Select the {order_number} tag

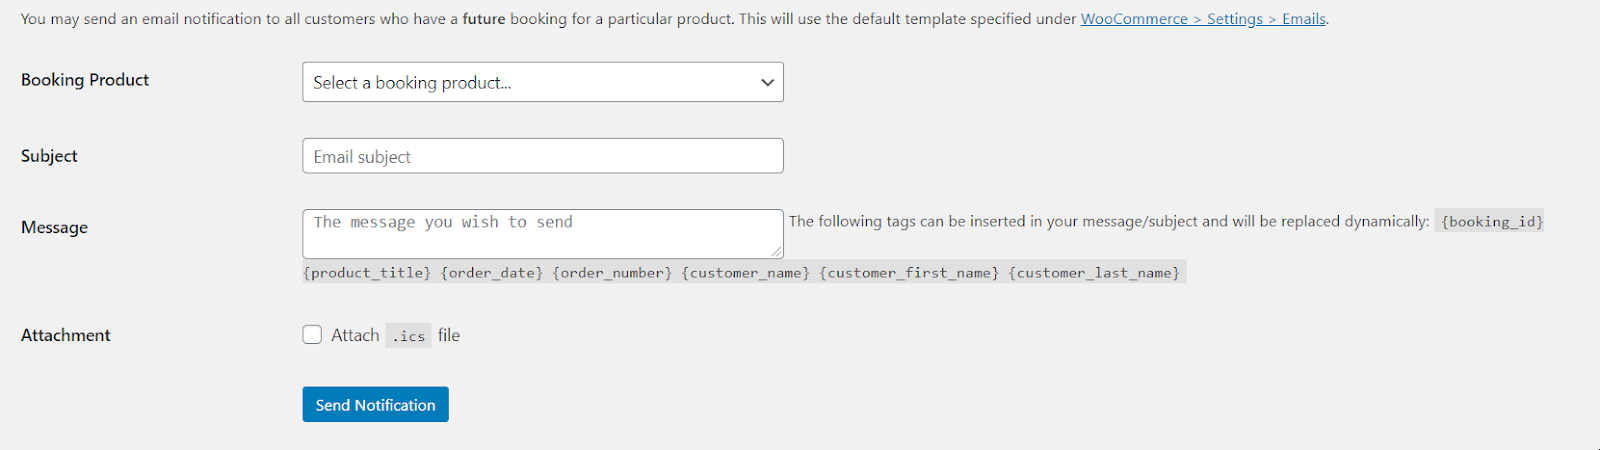(612, 273)
